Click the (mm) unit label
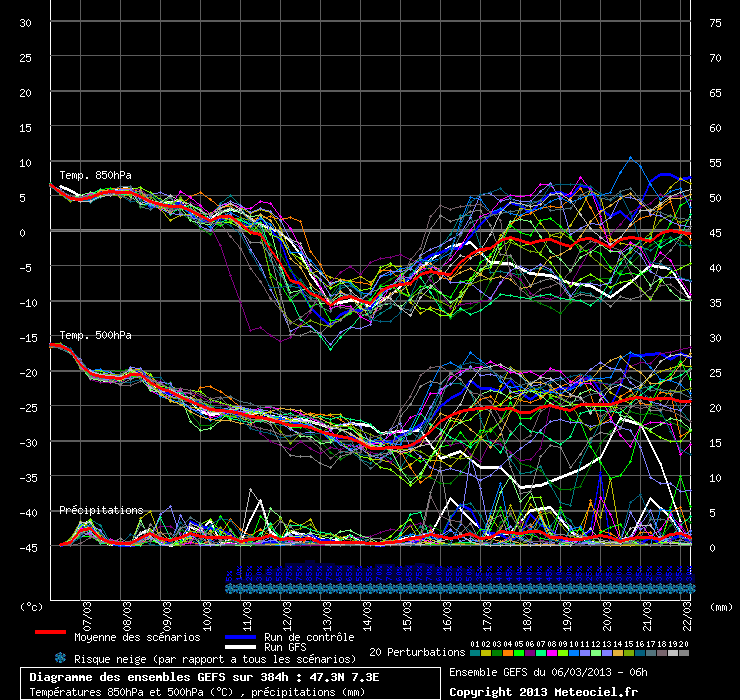The width and height of the screenshot is (740, 700). (722, 606)
